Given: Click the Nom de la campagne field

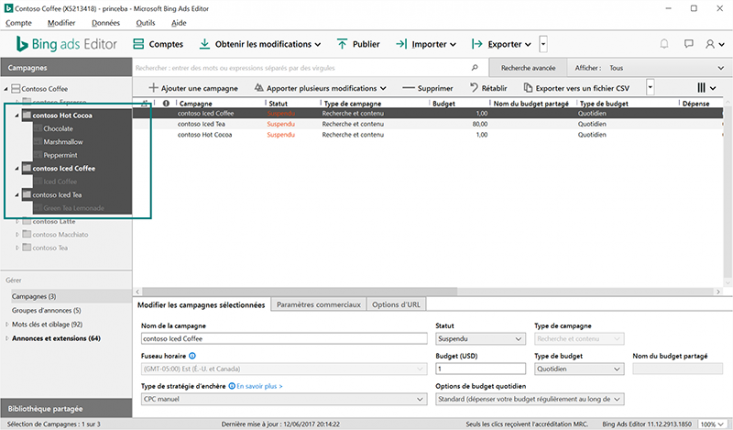Looking at the screenshot, I should click(x=284, y=338).
